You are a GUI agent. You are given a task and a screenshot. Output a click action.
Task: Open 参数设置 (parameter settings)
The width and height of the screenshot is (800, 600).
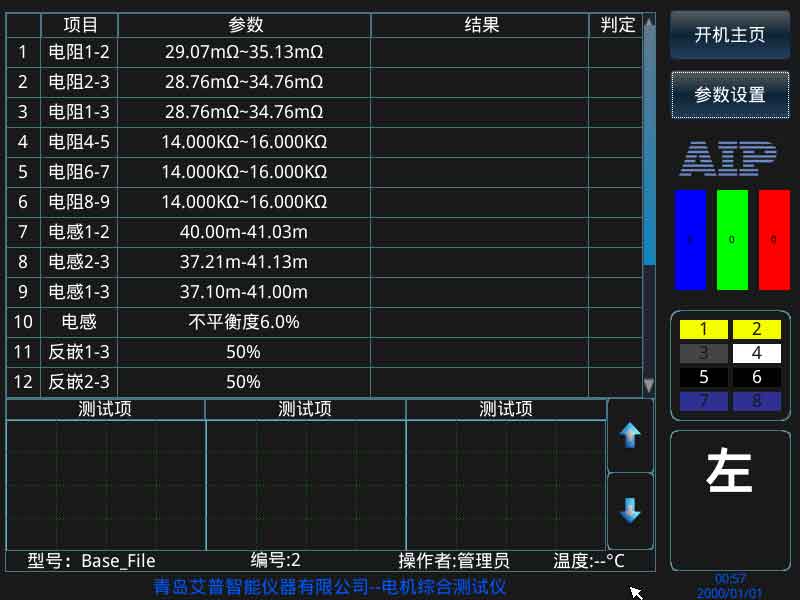[731, 96]
